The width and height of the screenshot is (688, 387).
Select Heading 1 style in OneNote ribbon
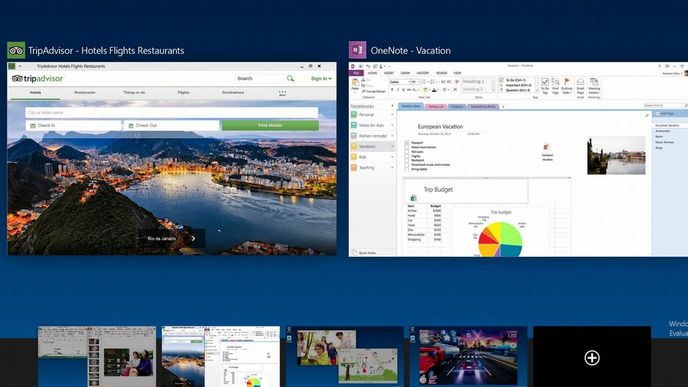[476, 82]
